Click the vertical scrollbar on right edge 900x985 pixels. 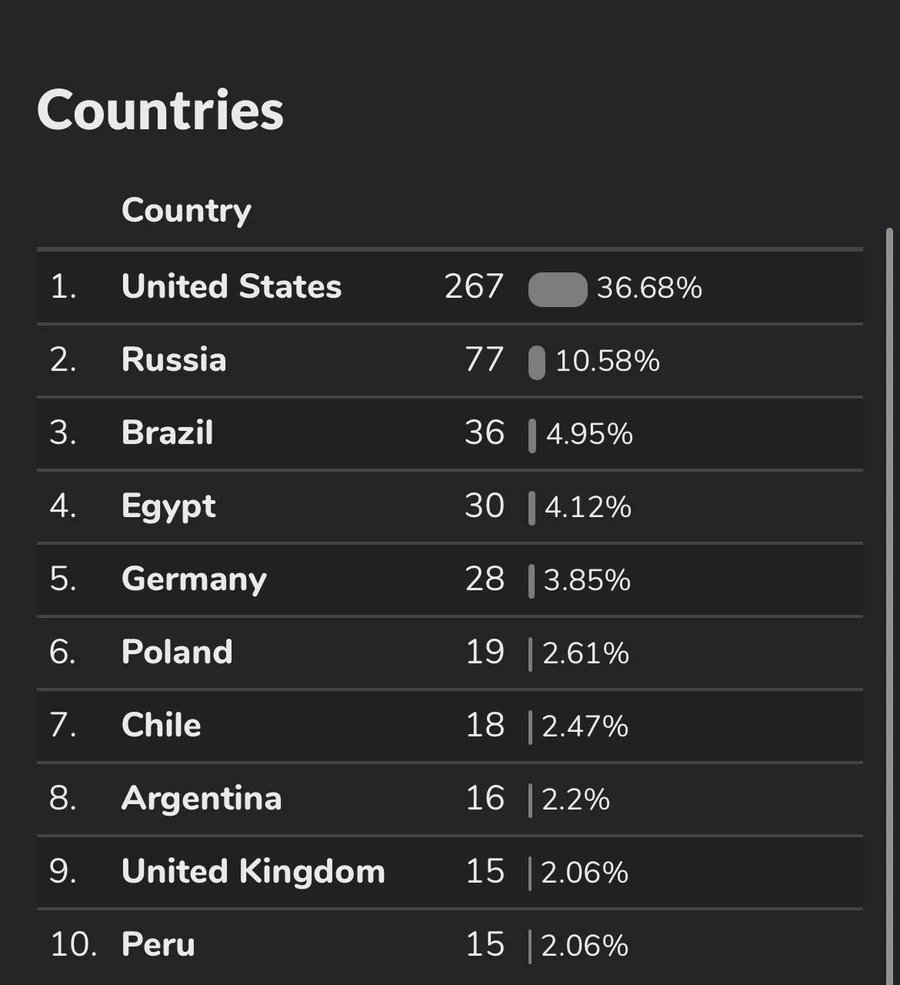pyautogui.click(x=889, y=606)
